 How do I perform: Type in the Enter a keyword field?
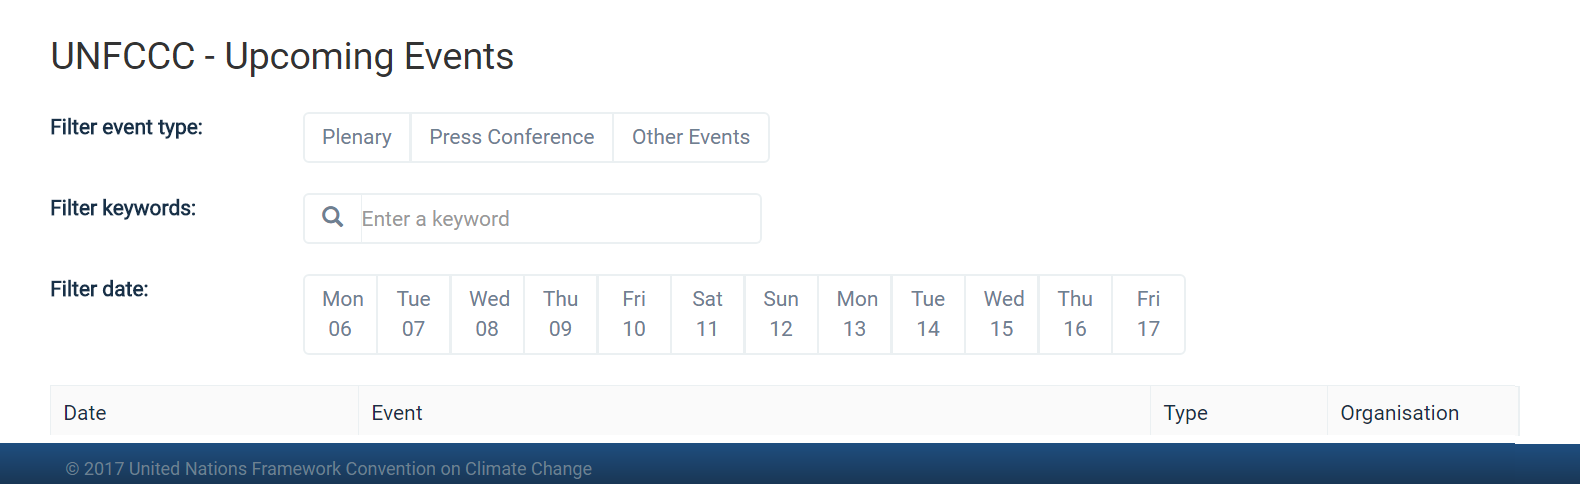pos(558,219)
